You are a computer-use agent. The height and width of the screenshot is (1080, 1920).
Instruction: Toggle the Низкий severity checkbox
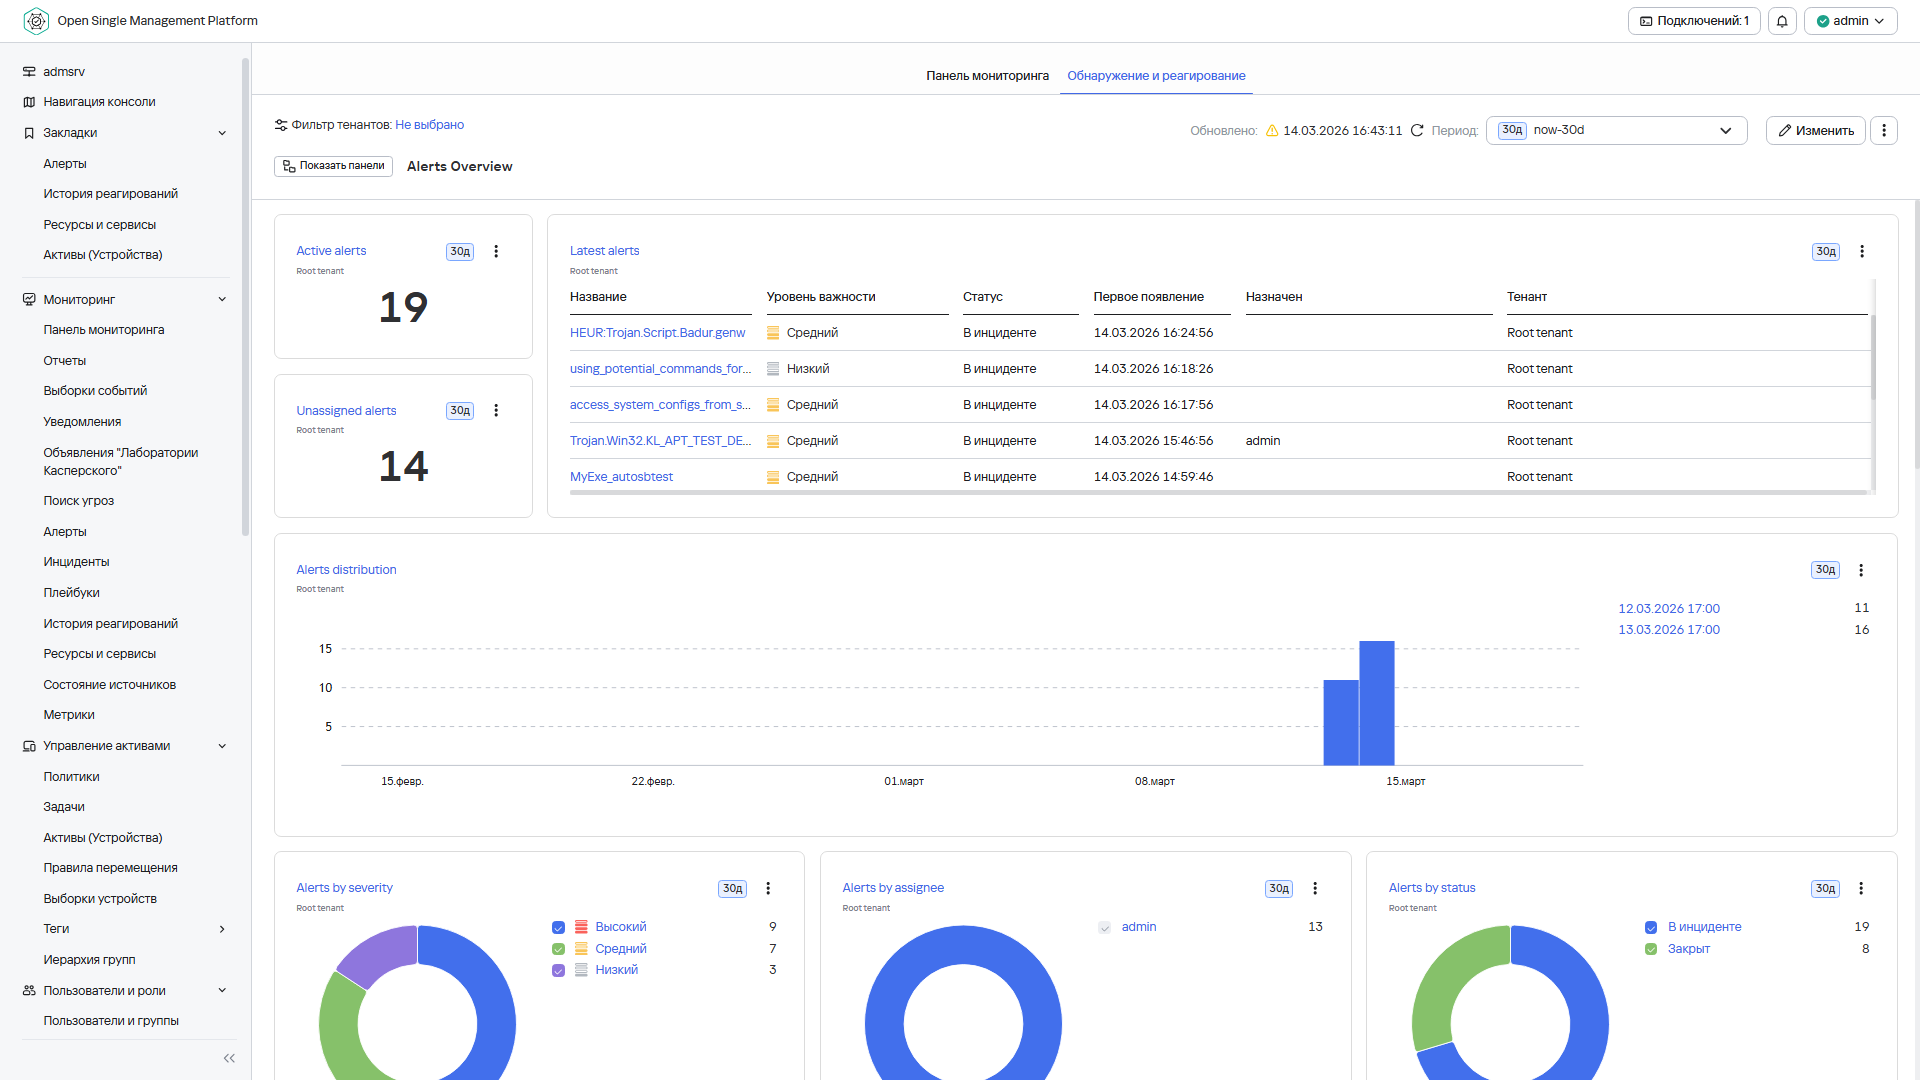tap(559, 971)
